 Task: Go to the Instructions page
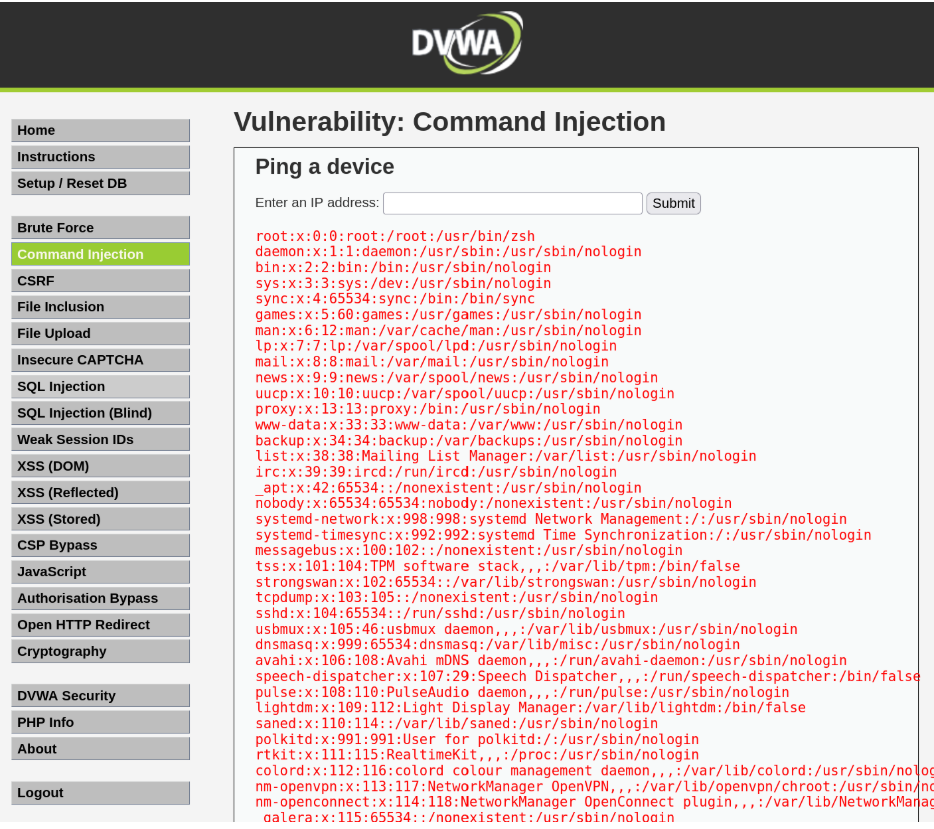pos(100,157)
